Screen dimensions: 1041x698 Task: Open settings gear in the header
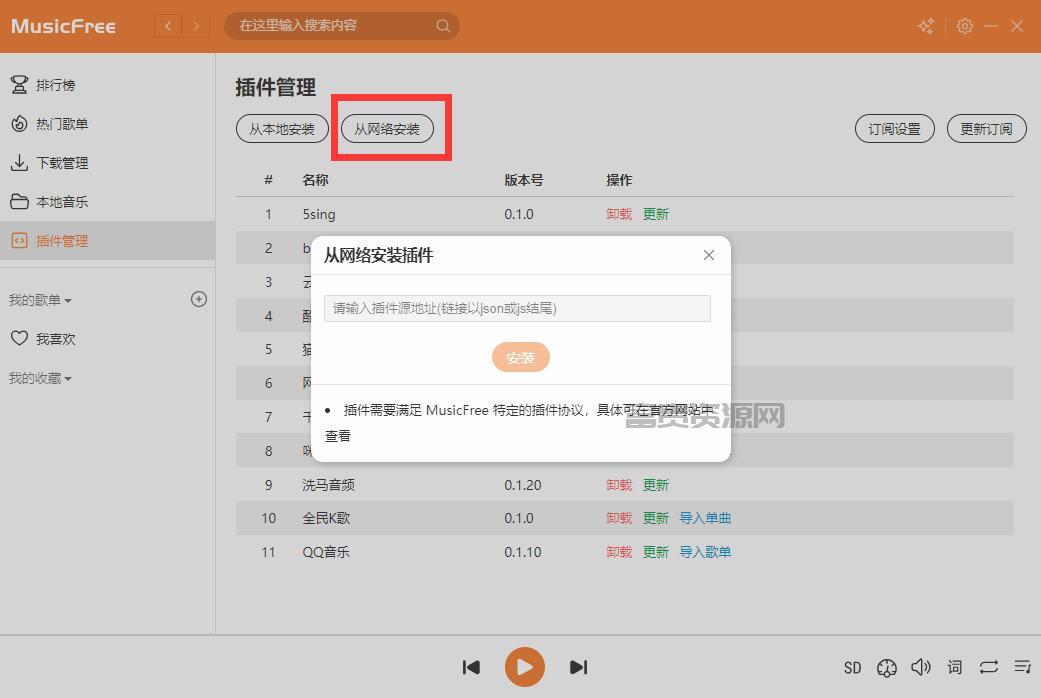coord(965,26)
